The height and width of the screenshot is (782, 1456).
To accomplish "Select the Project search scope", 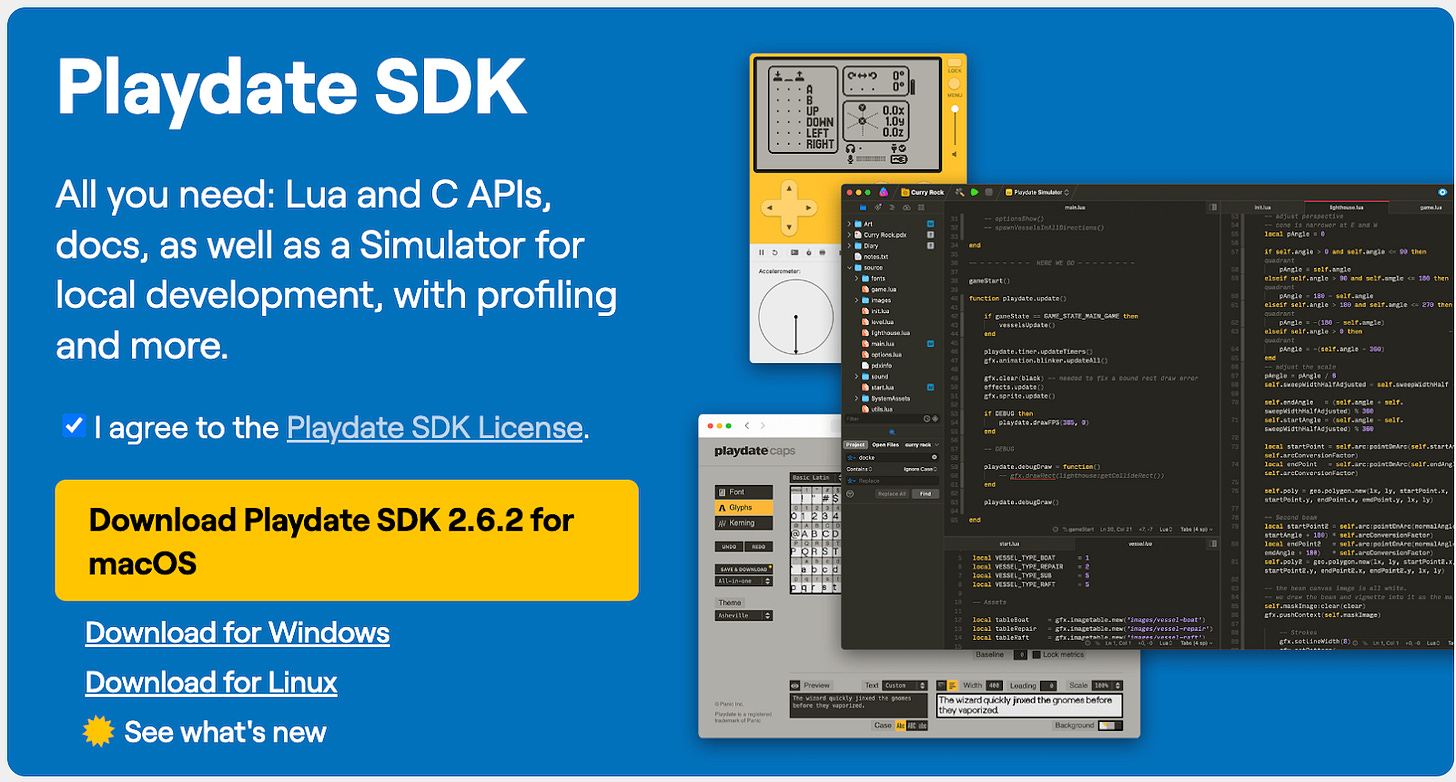I will [855, 444].
